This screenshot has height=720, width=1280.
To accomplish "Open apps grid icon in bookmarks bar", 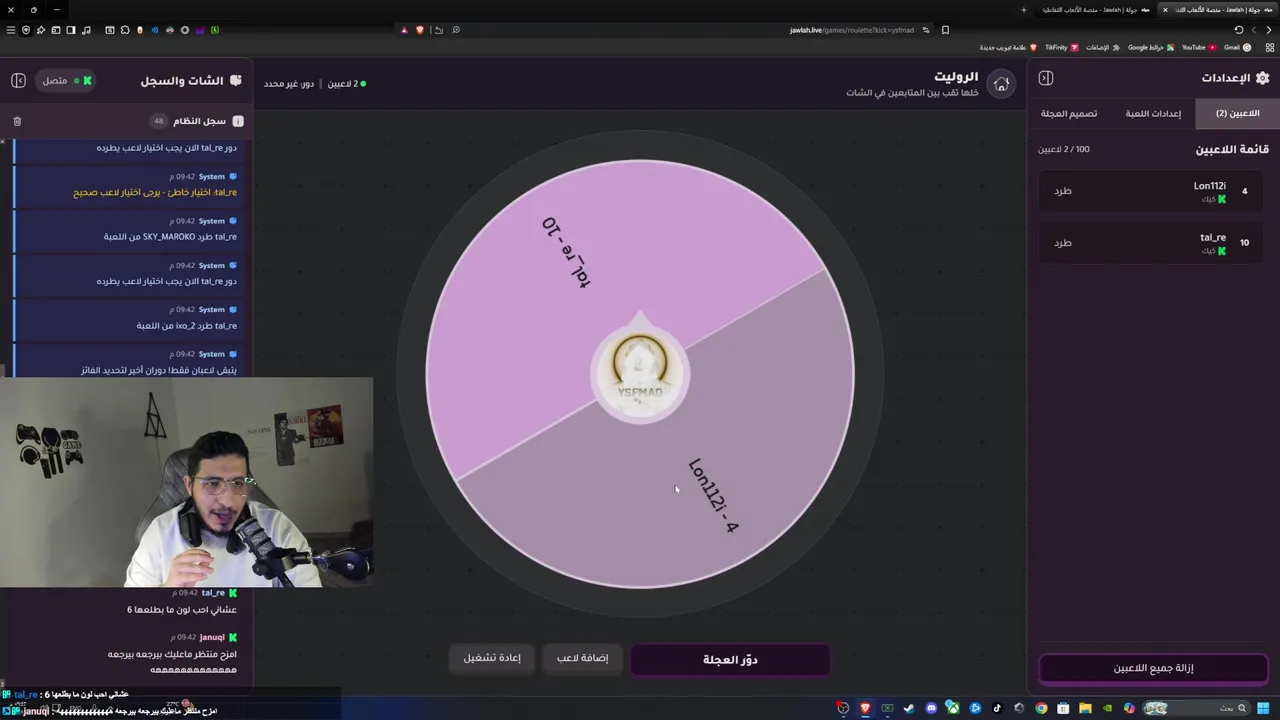I will (1269, 47).
